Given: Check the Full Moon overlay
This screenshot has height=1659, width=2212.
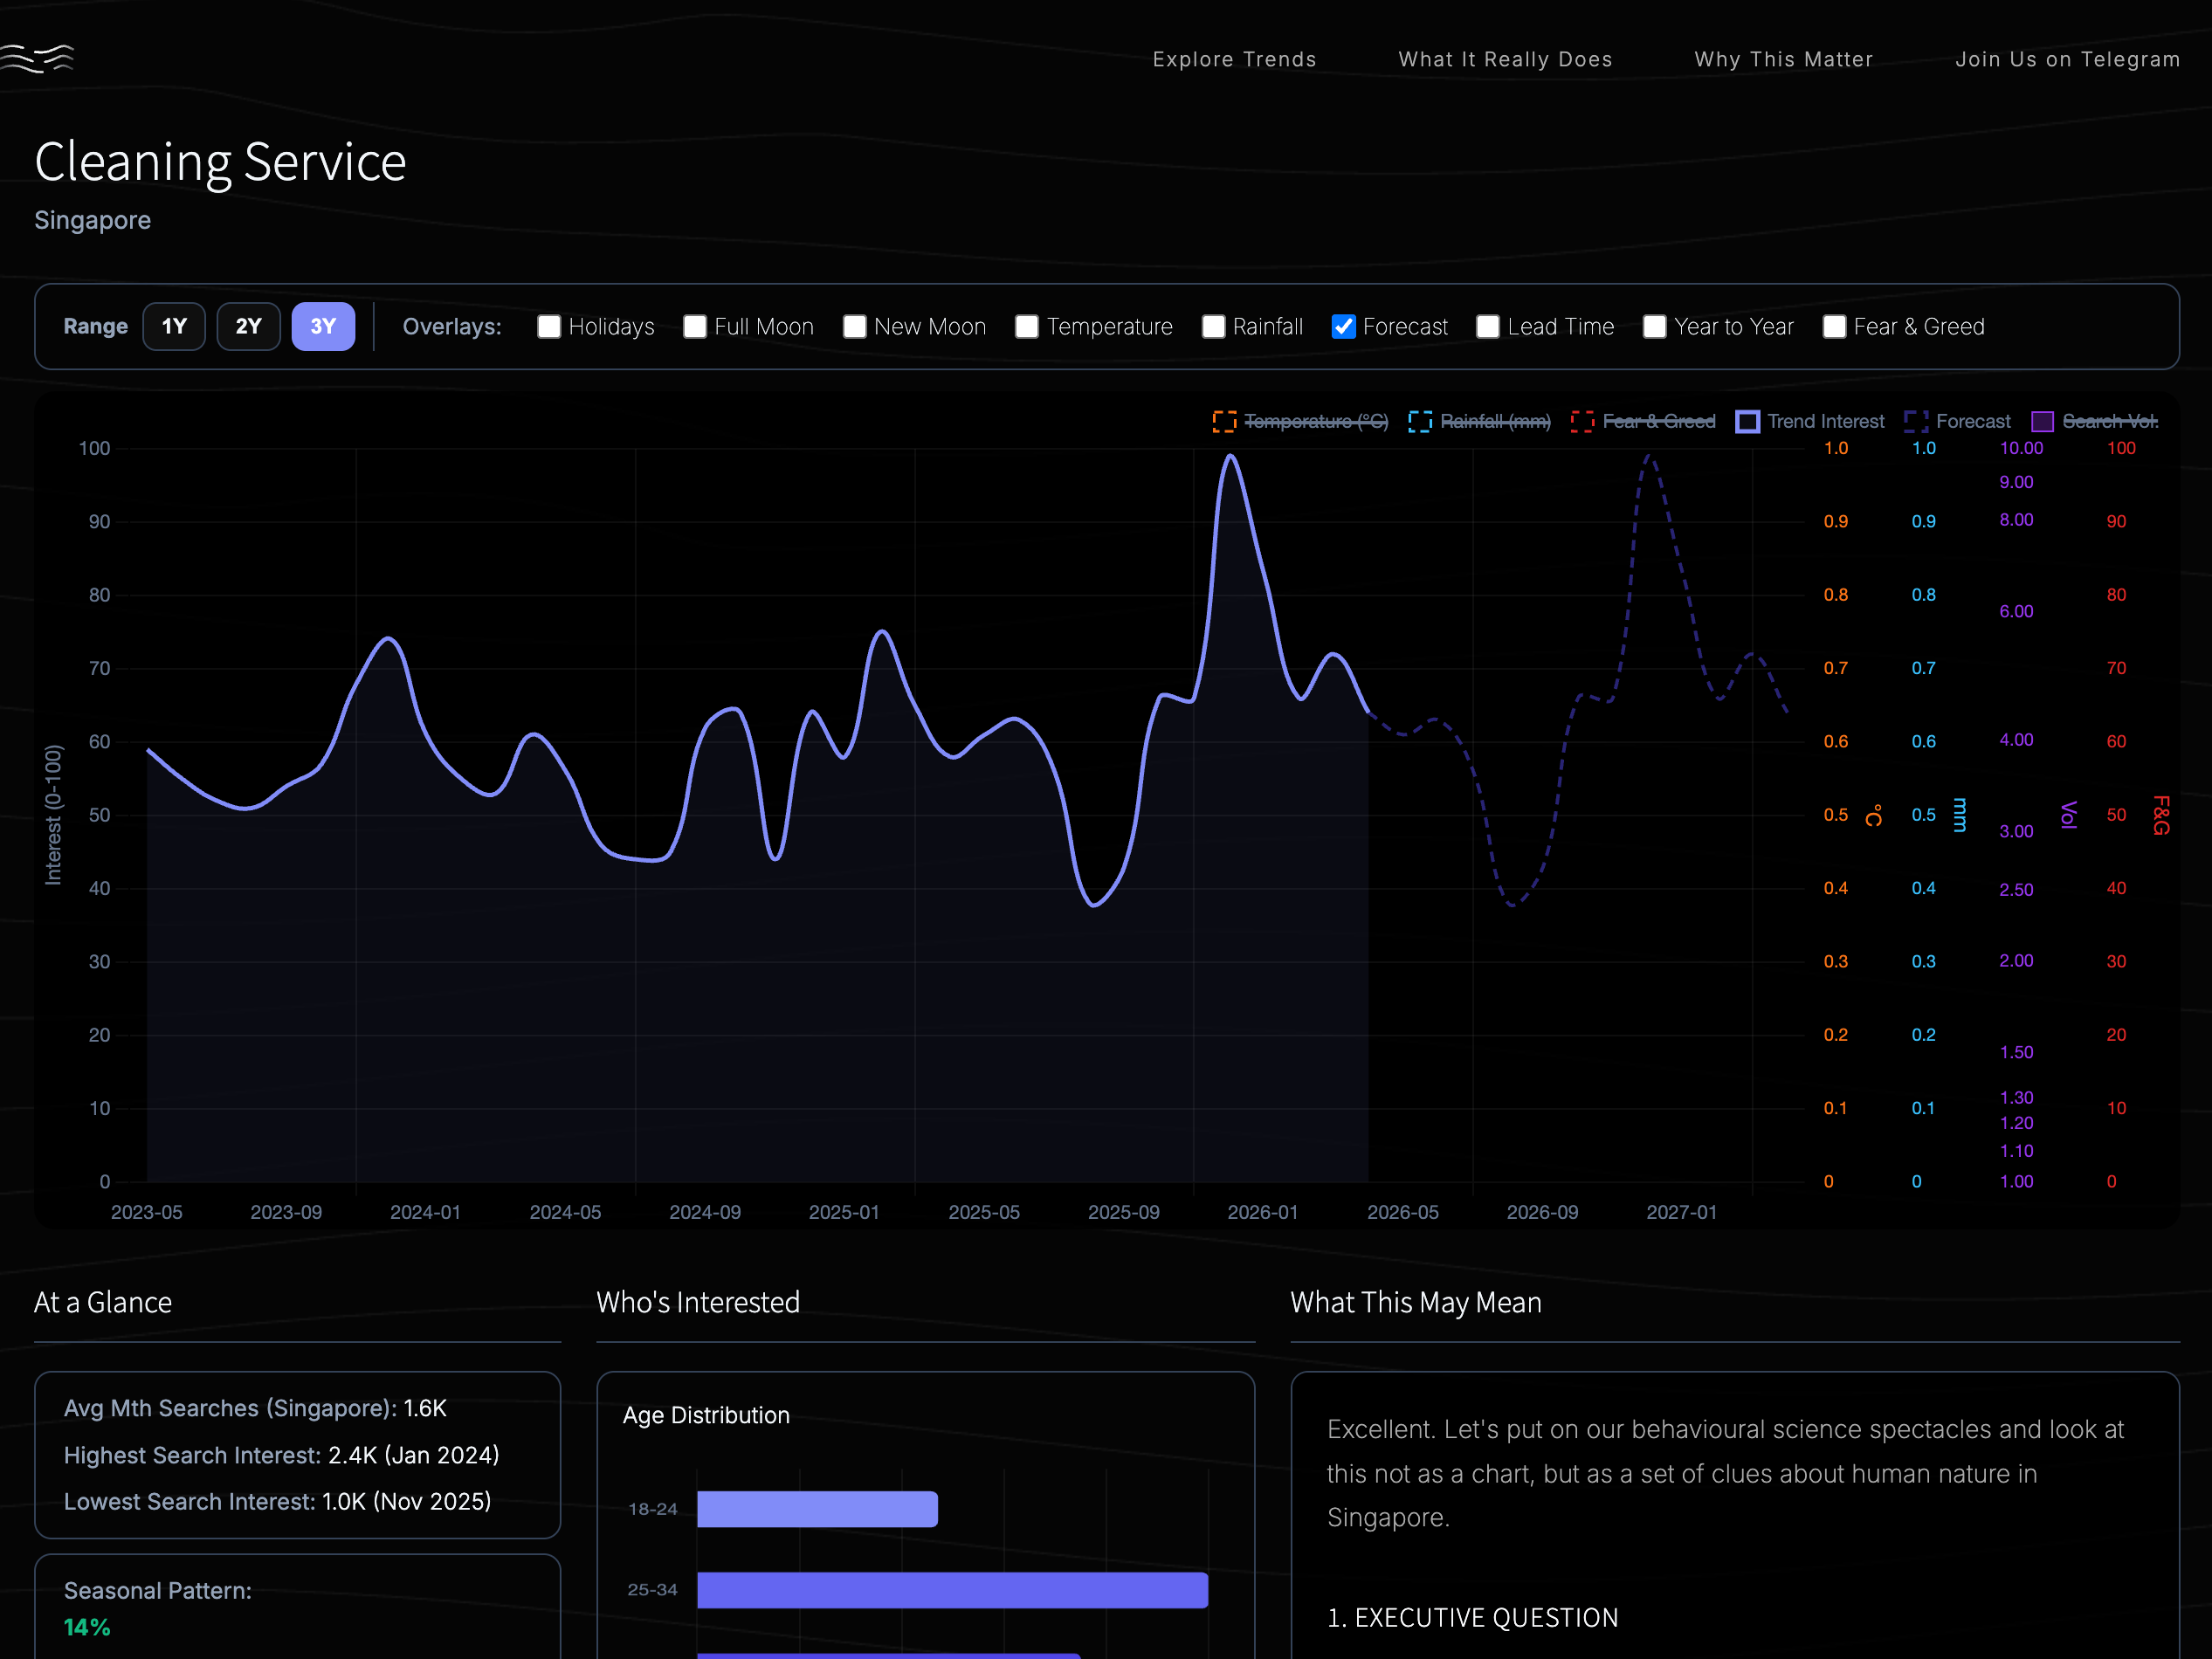Looking at the screenshot, I should click(x=694, y=326).
